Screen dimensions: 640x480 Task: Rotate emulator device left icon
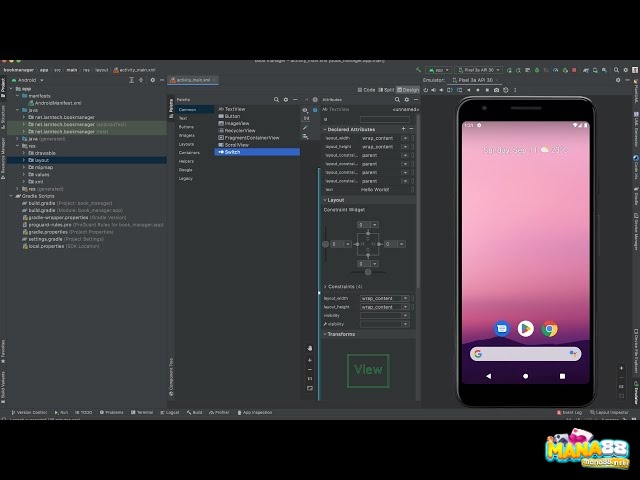pyautogui.click(x=450, y=90)
